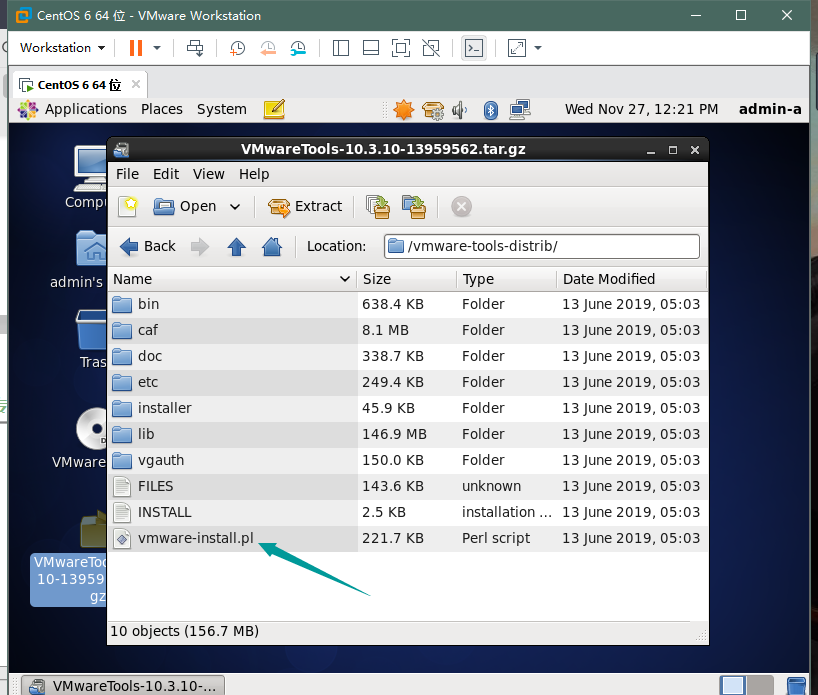Select the bin folder row
The image size is (818, 695).
407,304
